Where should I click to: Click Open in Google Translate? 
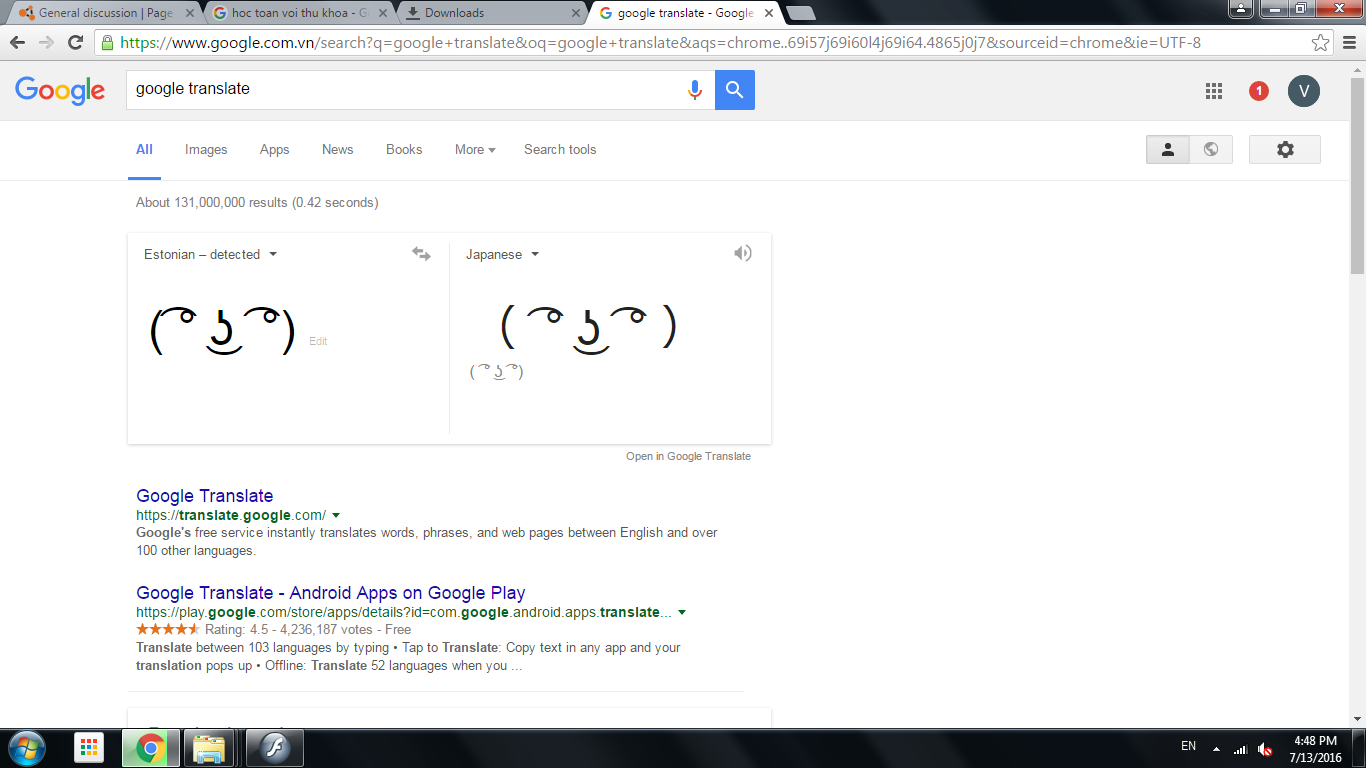point(688,456)
